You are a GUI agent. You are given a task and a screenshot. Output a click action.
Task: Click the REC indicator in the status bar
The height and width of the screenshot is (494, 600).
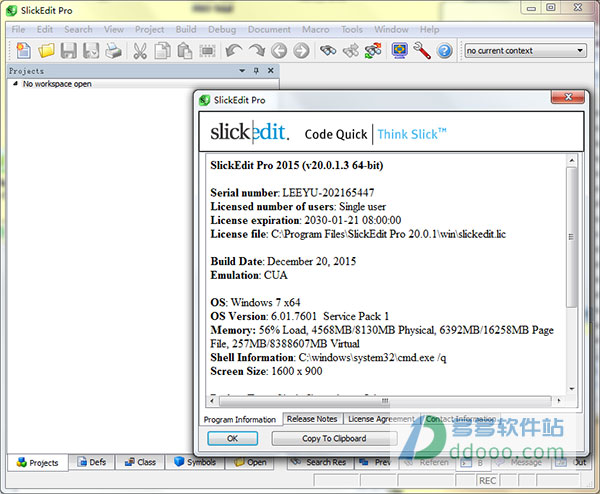click(x=487, y=481)
